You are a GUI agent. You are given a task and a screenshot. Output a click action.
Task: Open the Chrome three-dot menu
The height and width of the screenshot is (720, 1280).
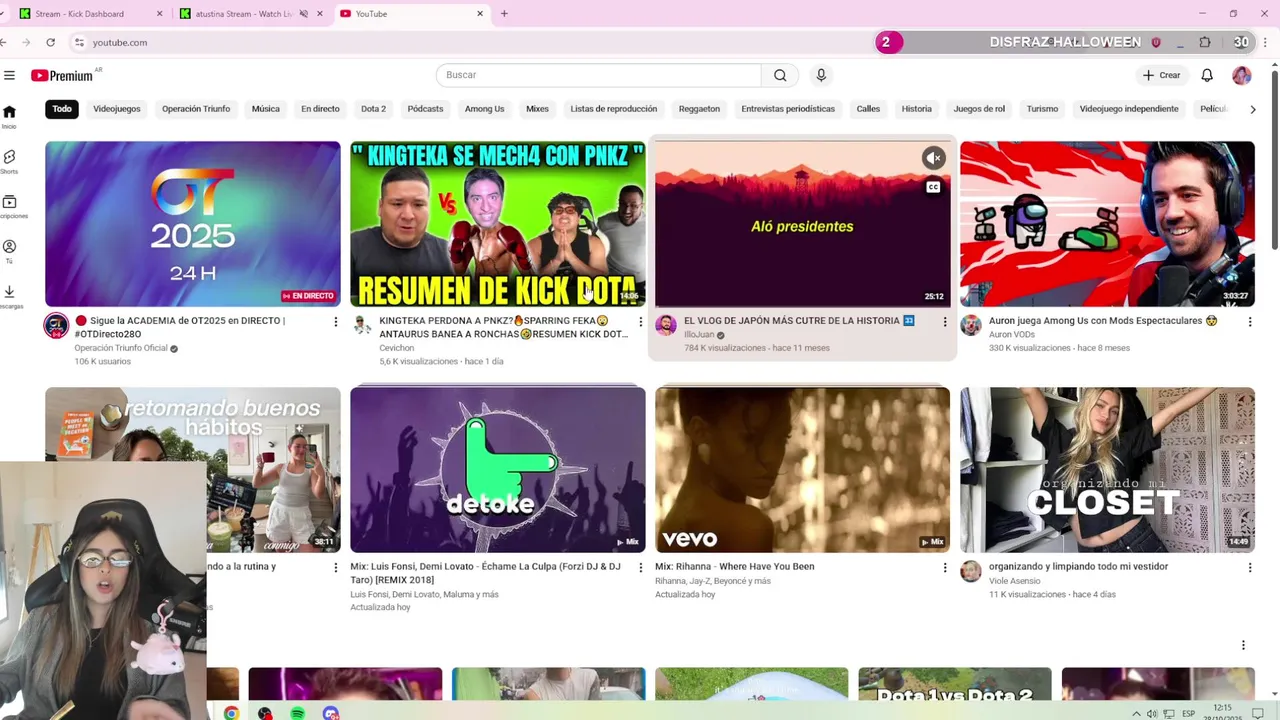pyautogui.click(x=1267, y=42)
